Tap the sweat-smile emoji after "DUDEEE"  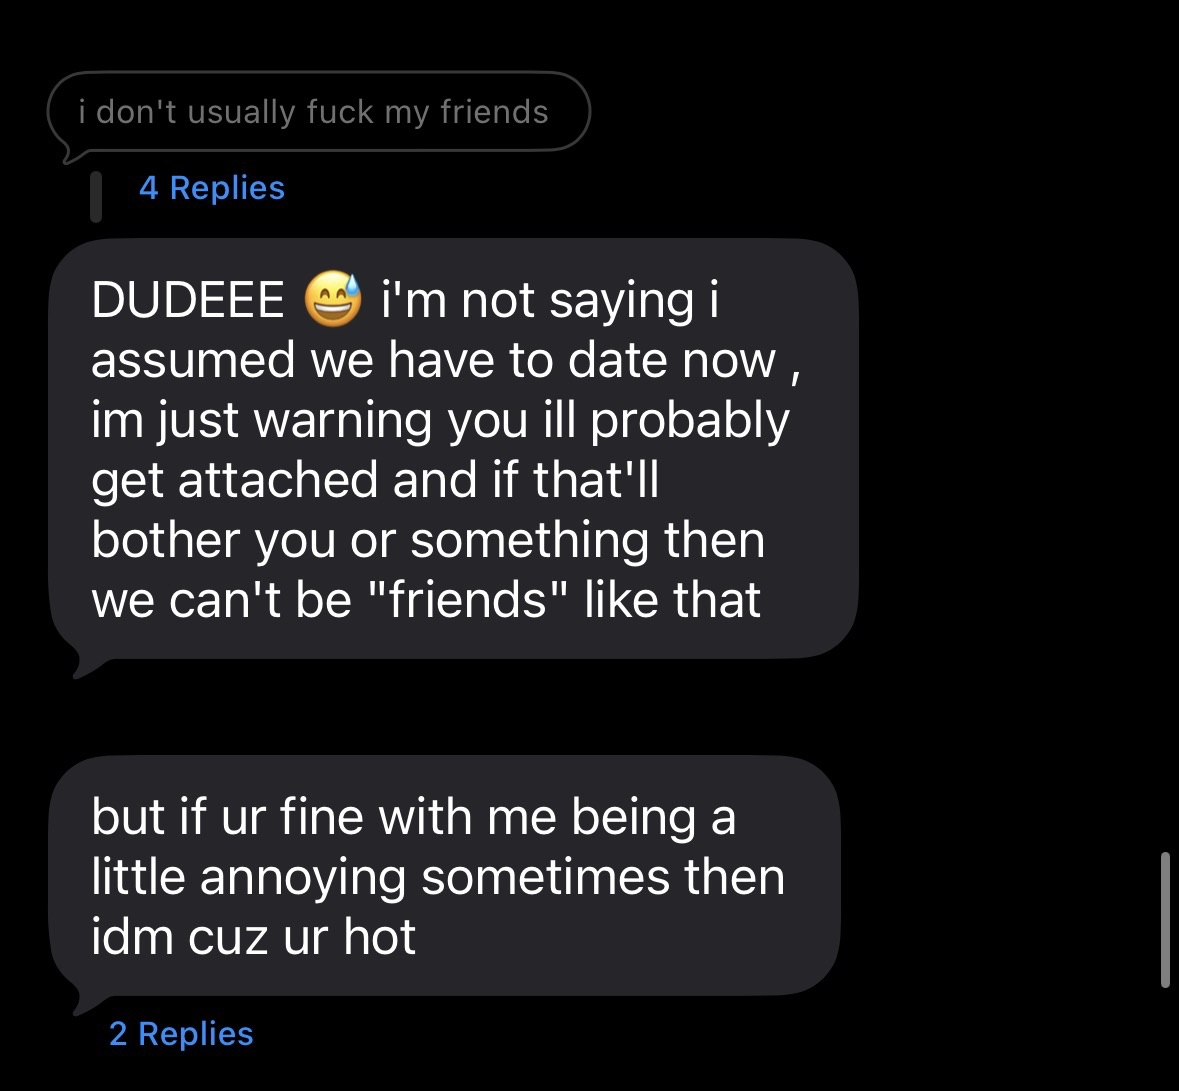click(333, 301)
